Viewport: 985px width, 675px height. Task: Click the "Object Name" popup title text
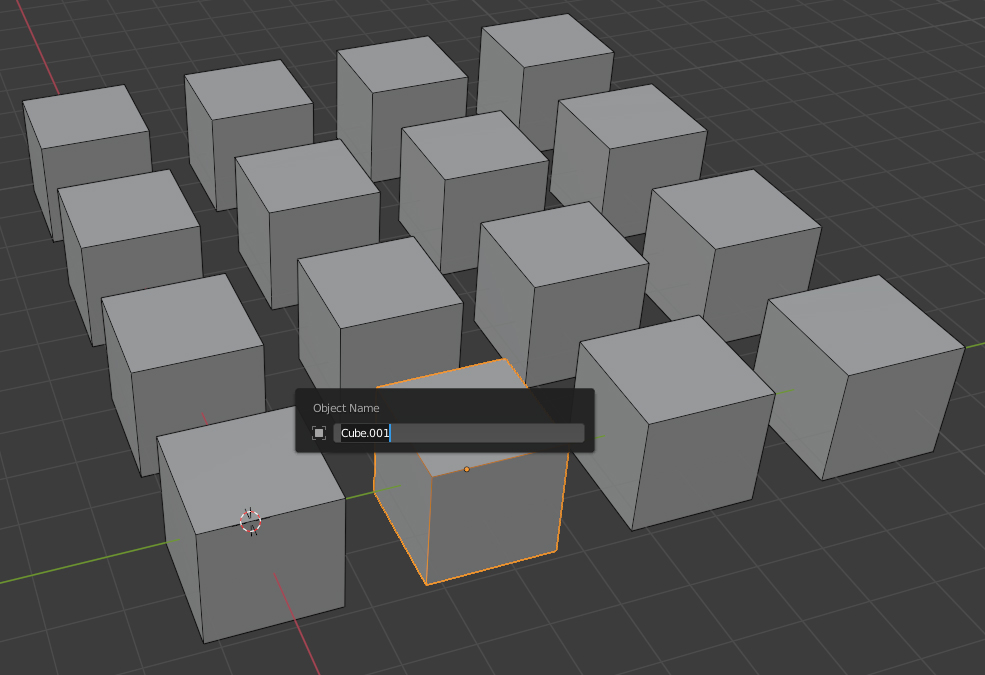click(346, 408)
